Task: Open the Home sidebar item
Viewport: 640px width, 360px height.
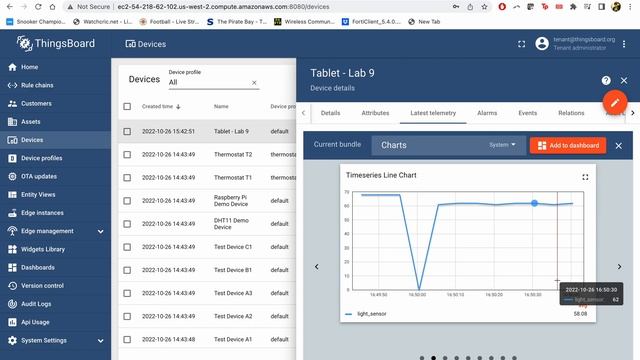Action: point(55,67)
